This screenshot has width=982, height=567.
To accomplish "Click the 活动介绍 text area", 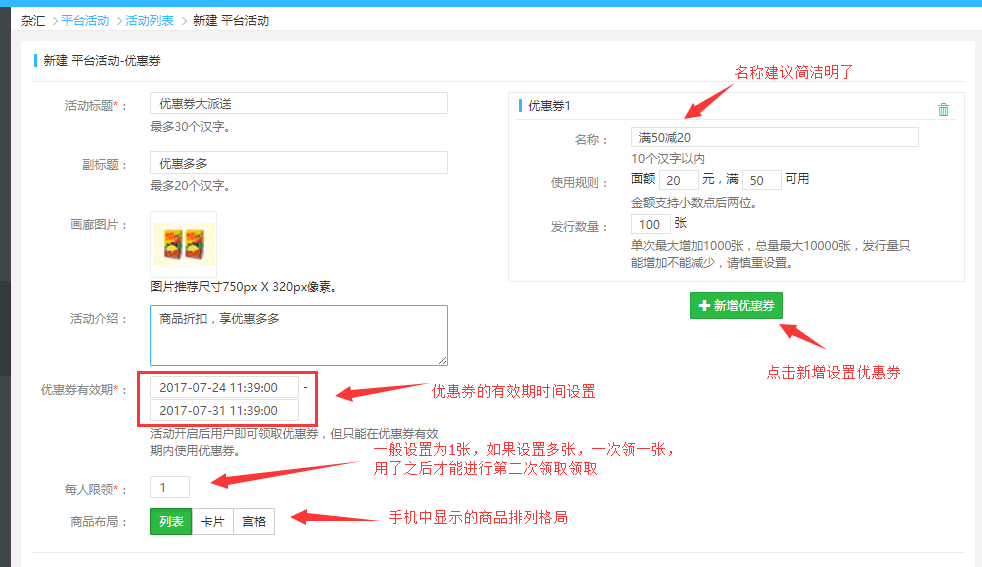I will click(298, 335).
